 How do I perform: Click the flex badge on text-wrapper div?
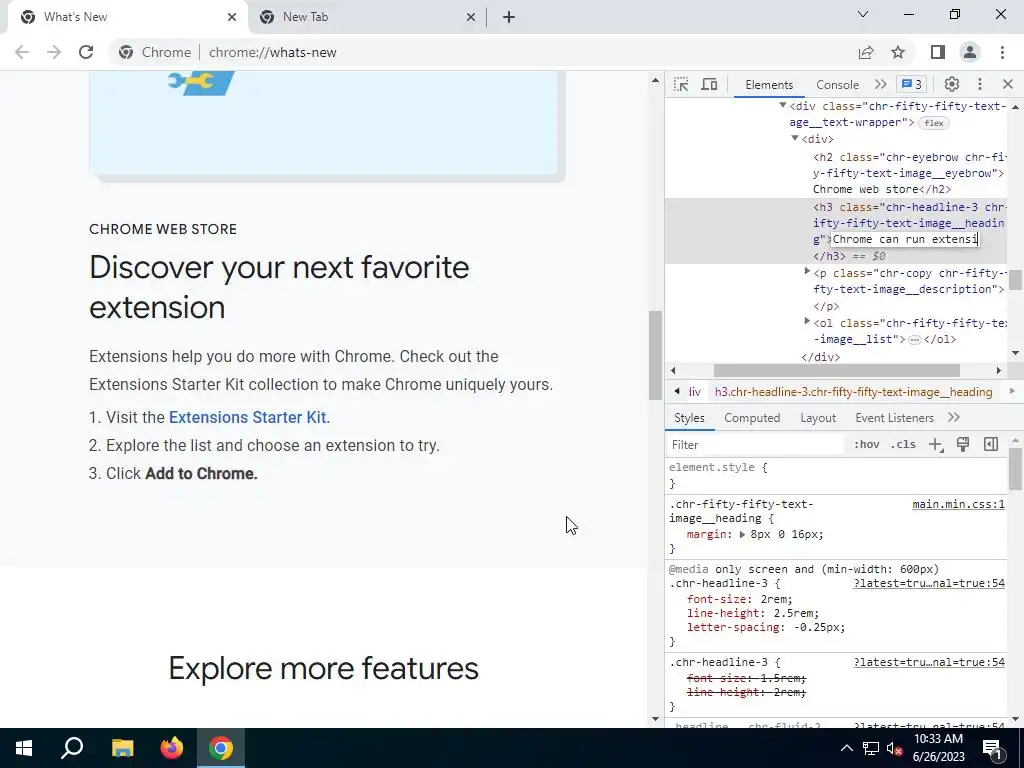tap(934, 123)
